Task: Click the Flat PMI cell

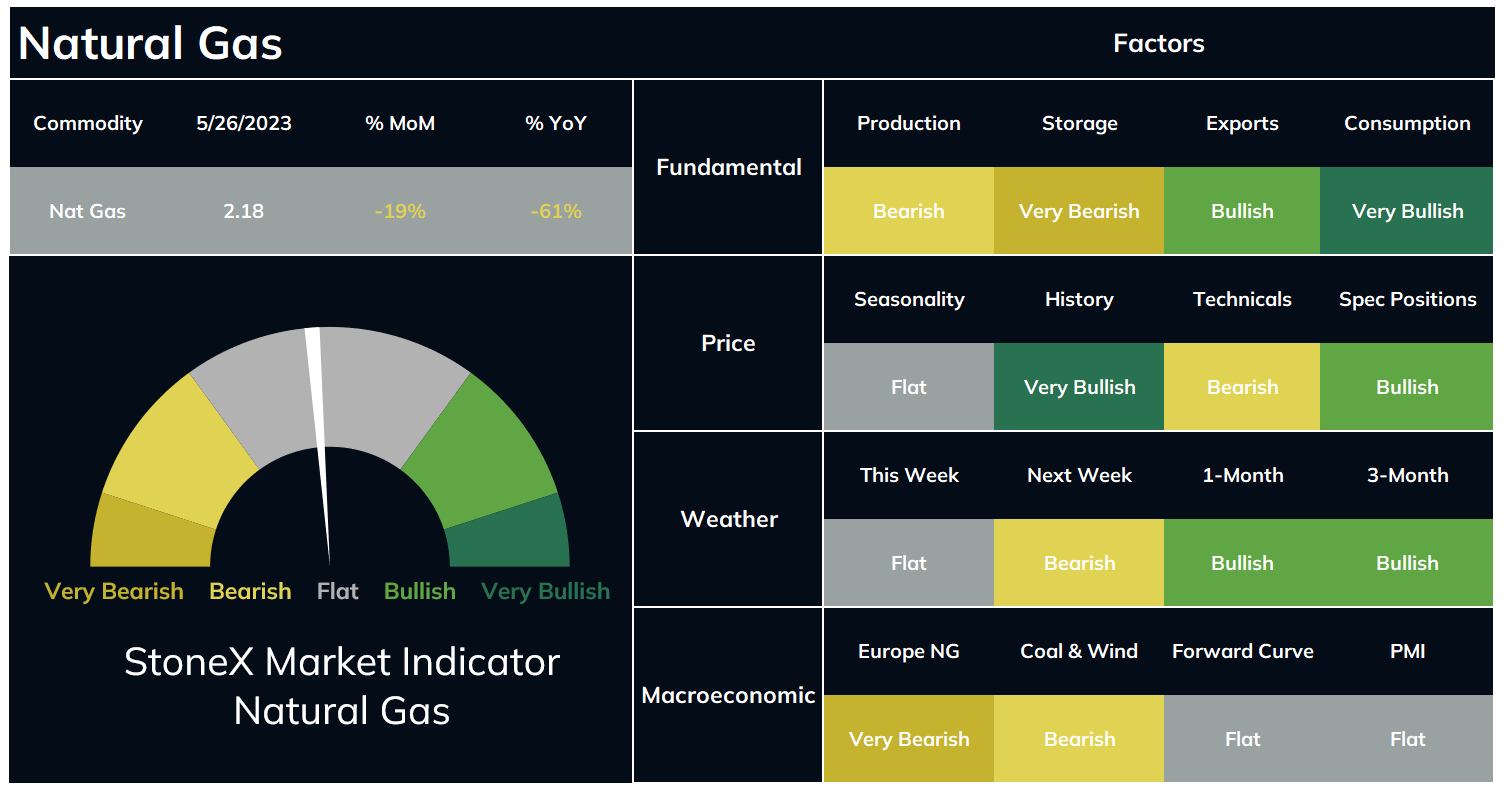Action: (1407, 739)
